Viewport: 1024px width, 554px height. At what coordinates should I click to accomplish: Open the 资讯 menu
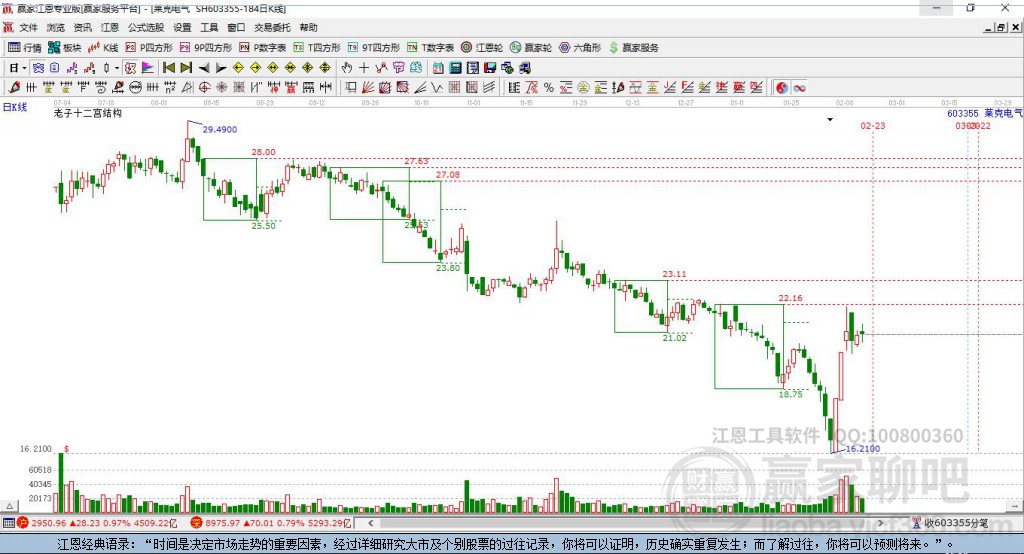[x=82, y=27]
